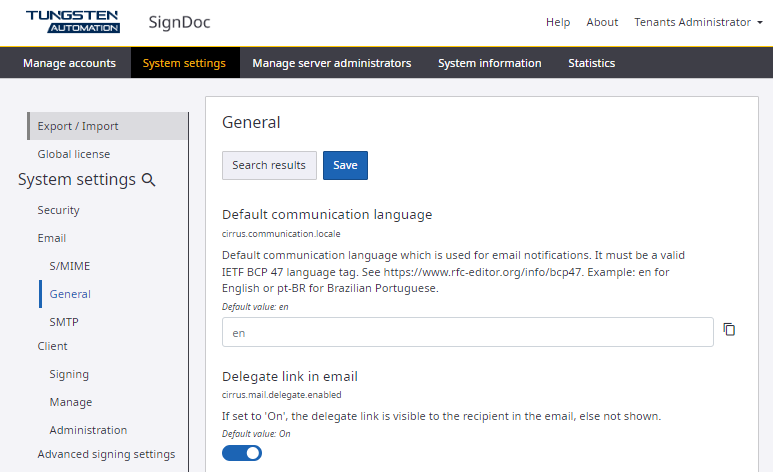Viewport: 773px width, 472px height.
Task: Toggle the Delegate link in email switch
Action: (x=241, y=453)
